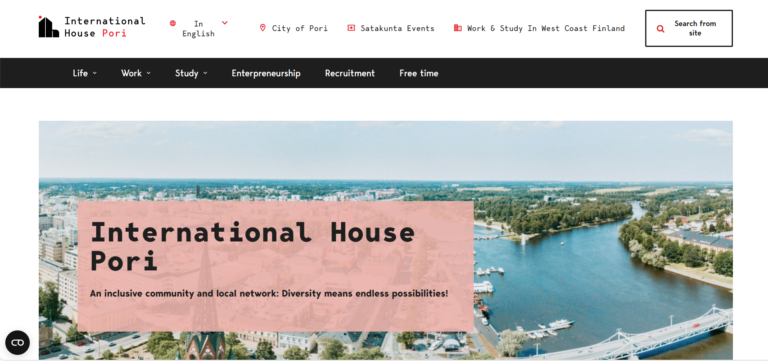Open the cookie settings round icon
The height and width of the screenshot is (361, 768).
(17, 342)
